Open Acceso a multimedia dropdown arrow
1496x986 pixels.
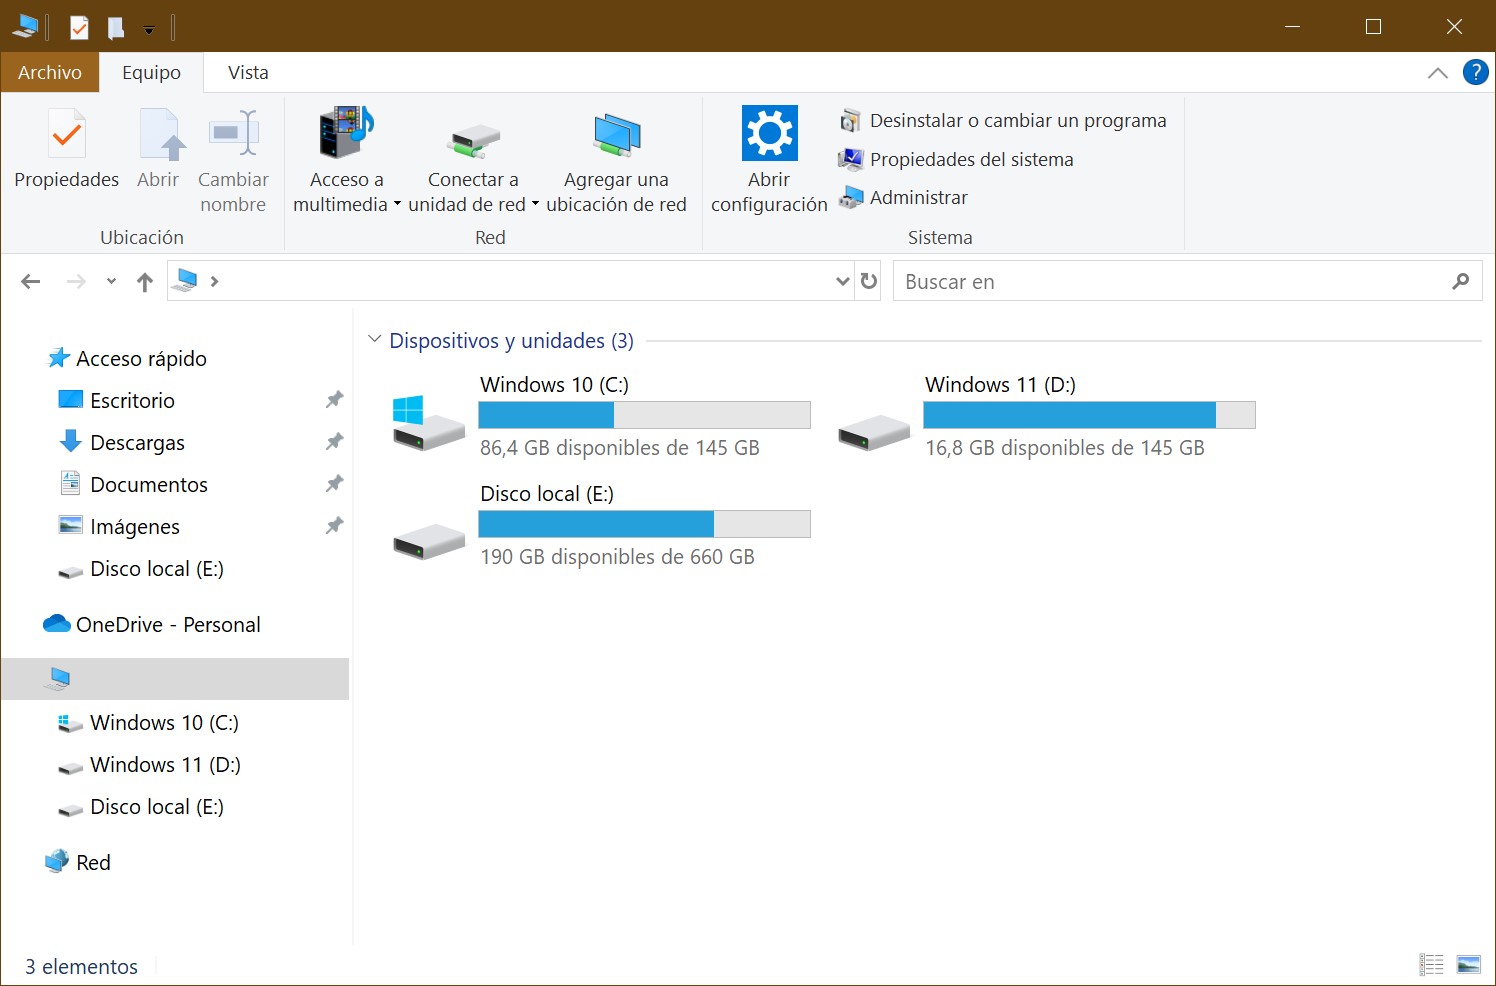[397, 205]
